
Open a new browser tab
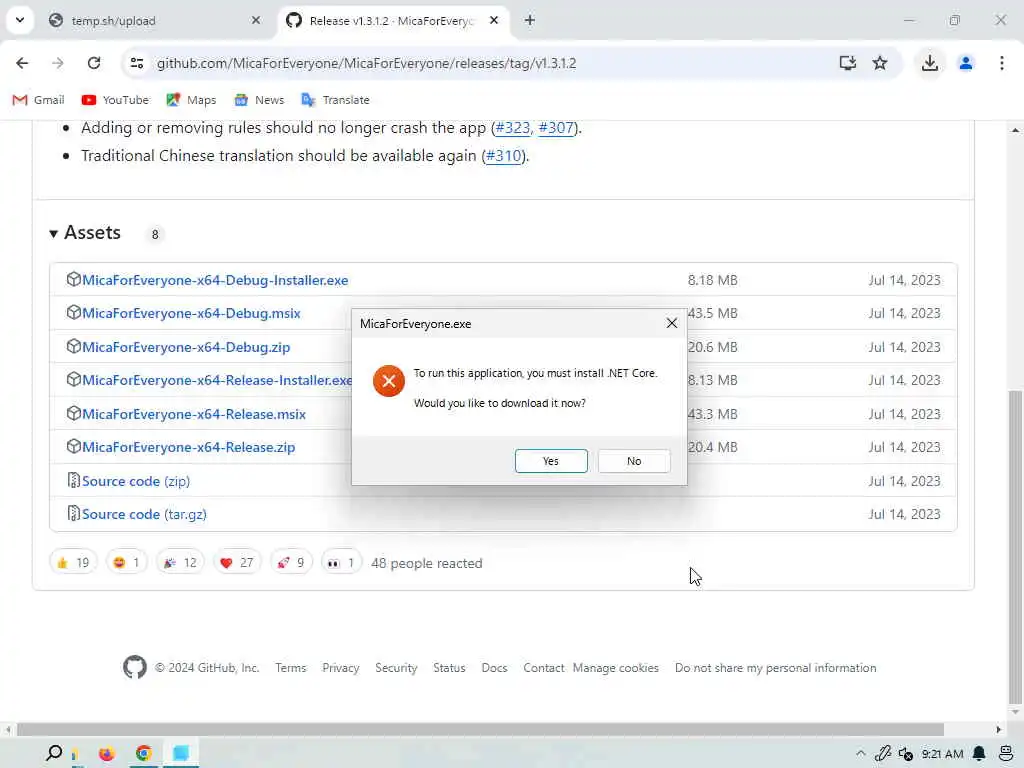pyautogui.click(x=530, y=21)
